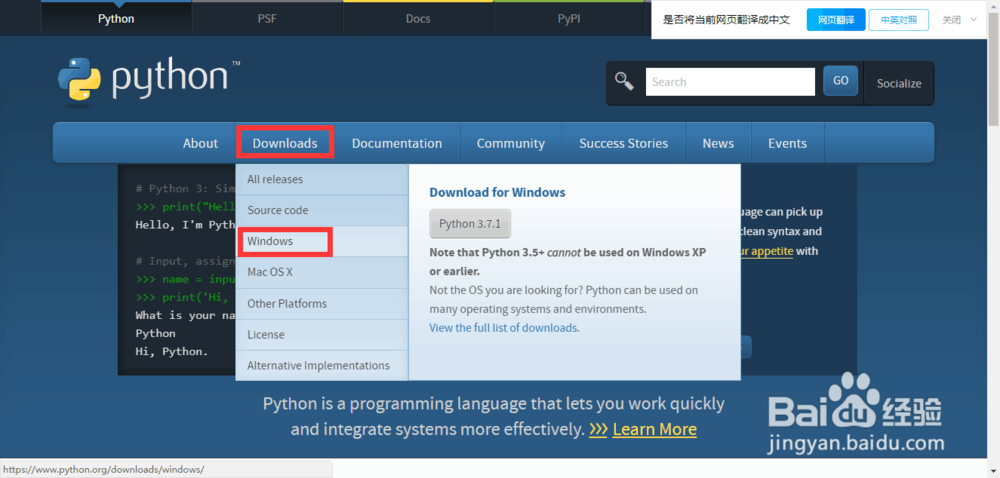
Task: Select License in Downloads submenu
Action: 322,335
